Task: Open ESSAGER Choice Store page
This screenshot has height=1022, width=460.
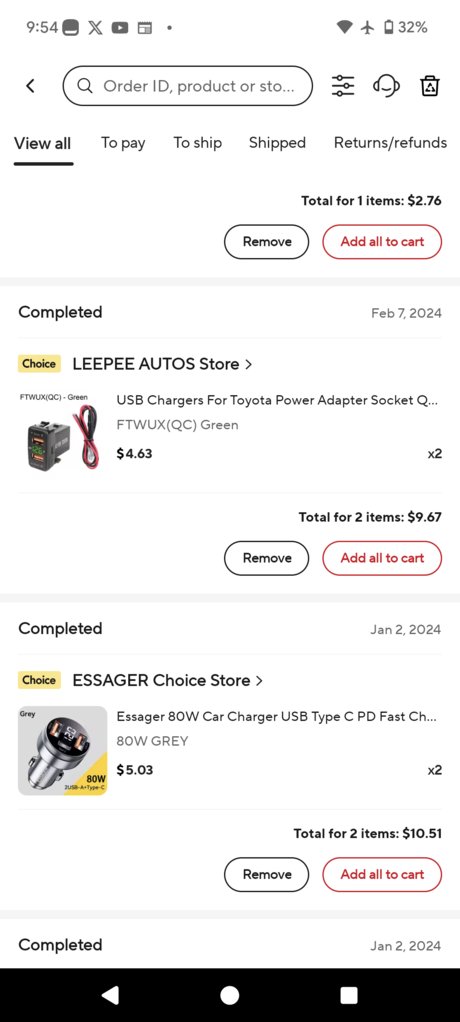Action: pos(167,680)
